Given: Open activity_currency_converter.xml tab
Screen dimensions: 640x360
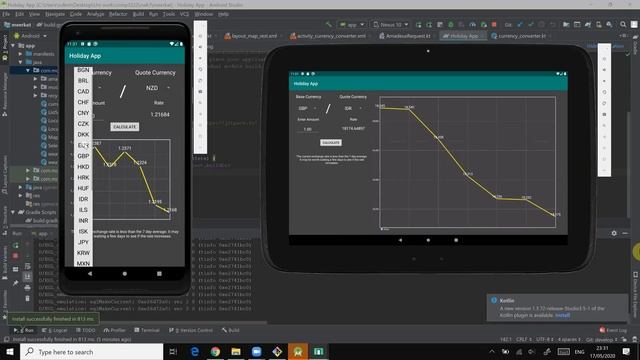Looking at the screenshot, I should (x=331, y=36).
